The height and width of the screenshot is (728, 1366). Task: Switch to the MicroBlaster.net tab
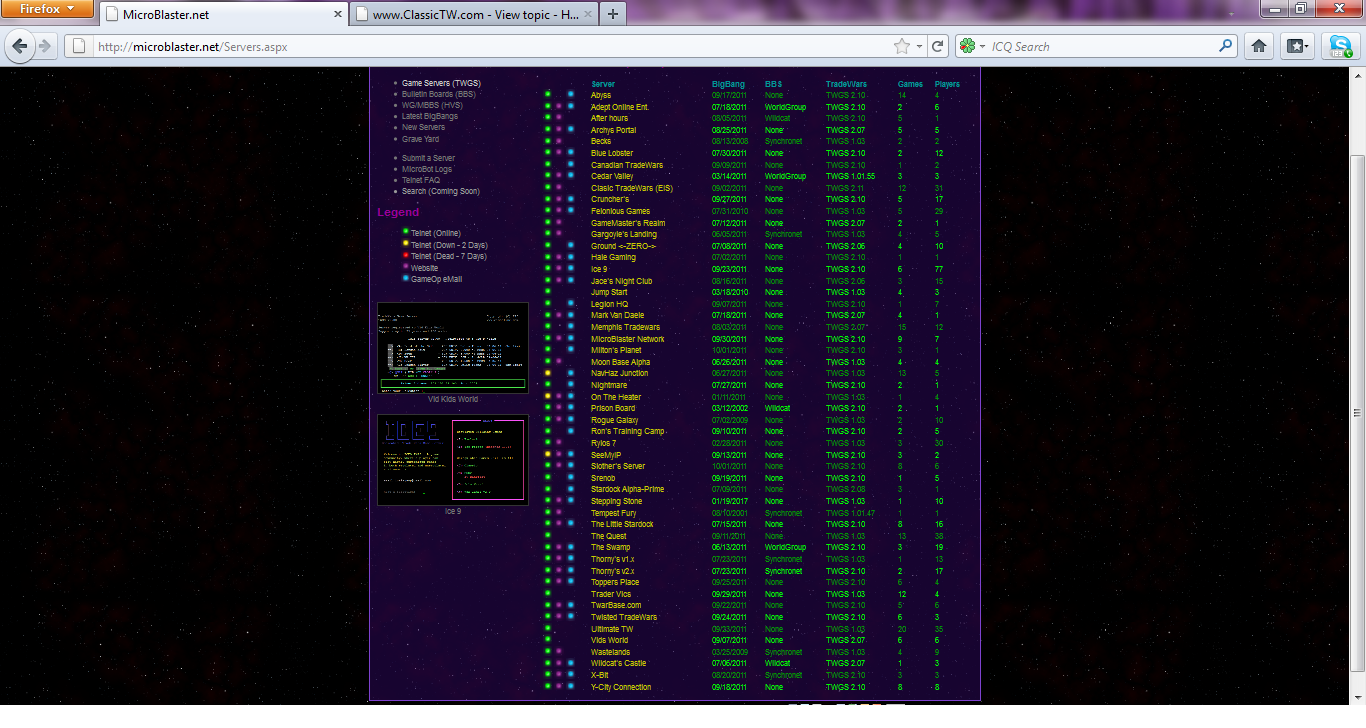point(223,15)
